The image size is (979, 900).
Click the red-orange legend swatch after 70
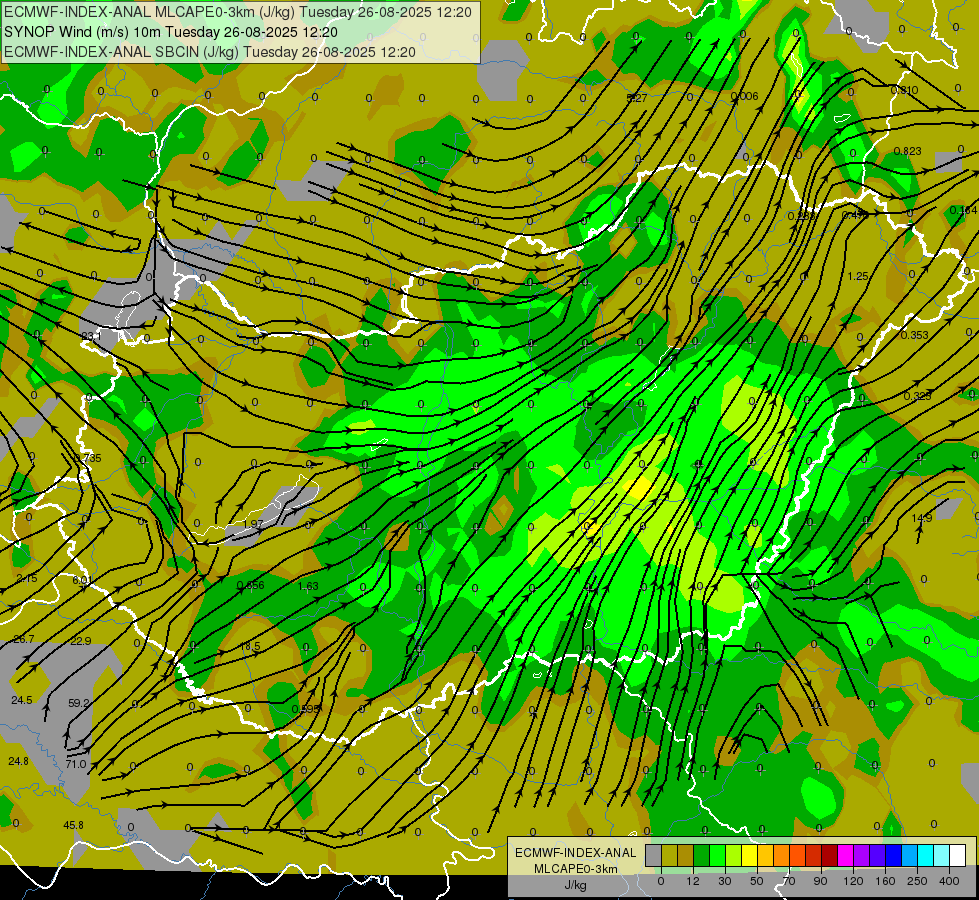[798, 855]
